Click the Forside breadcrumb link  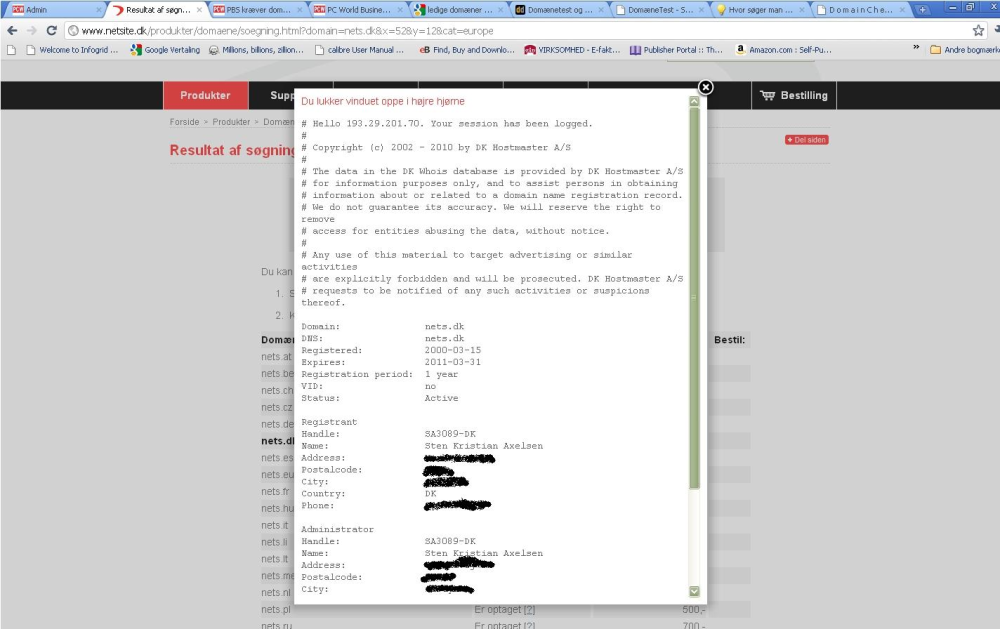point(184,122)
